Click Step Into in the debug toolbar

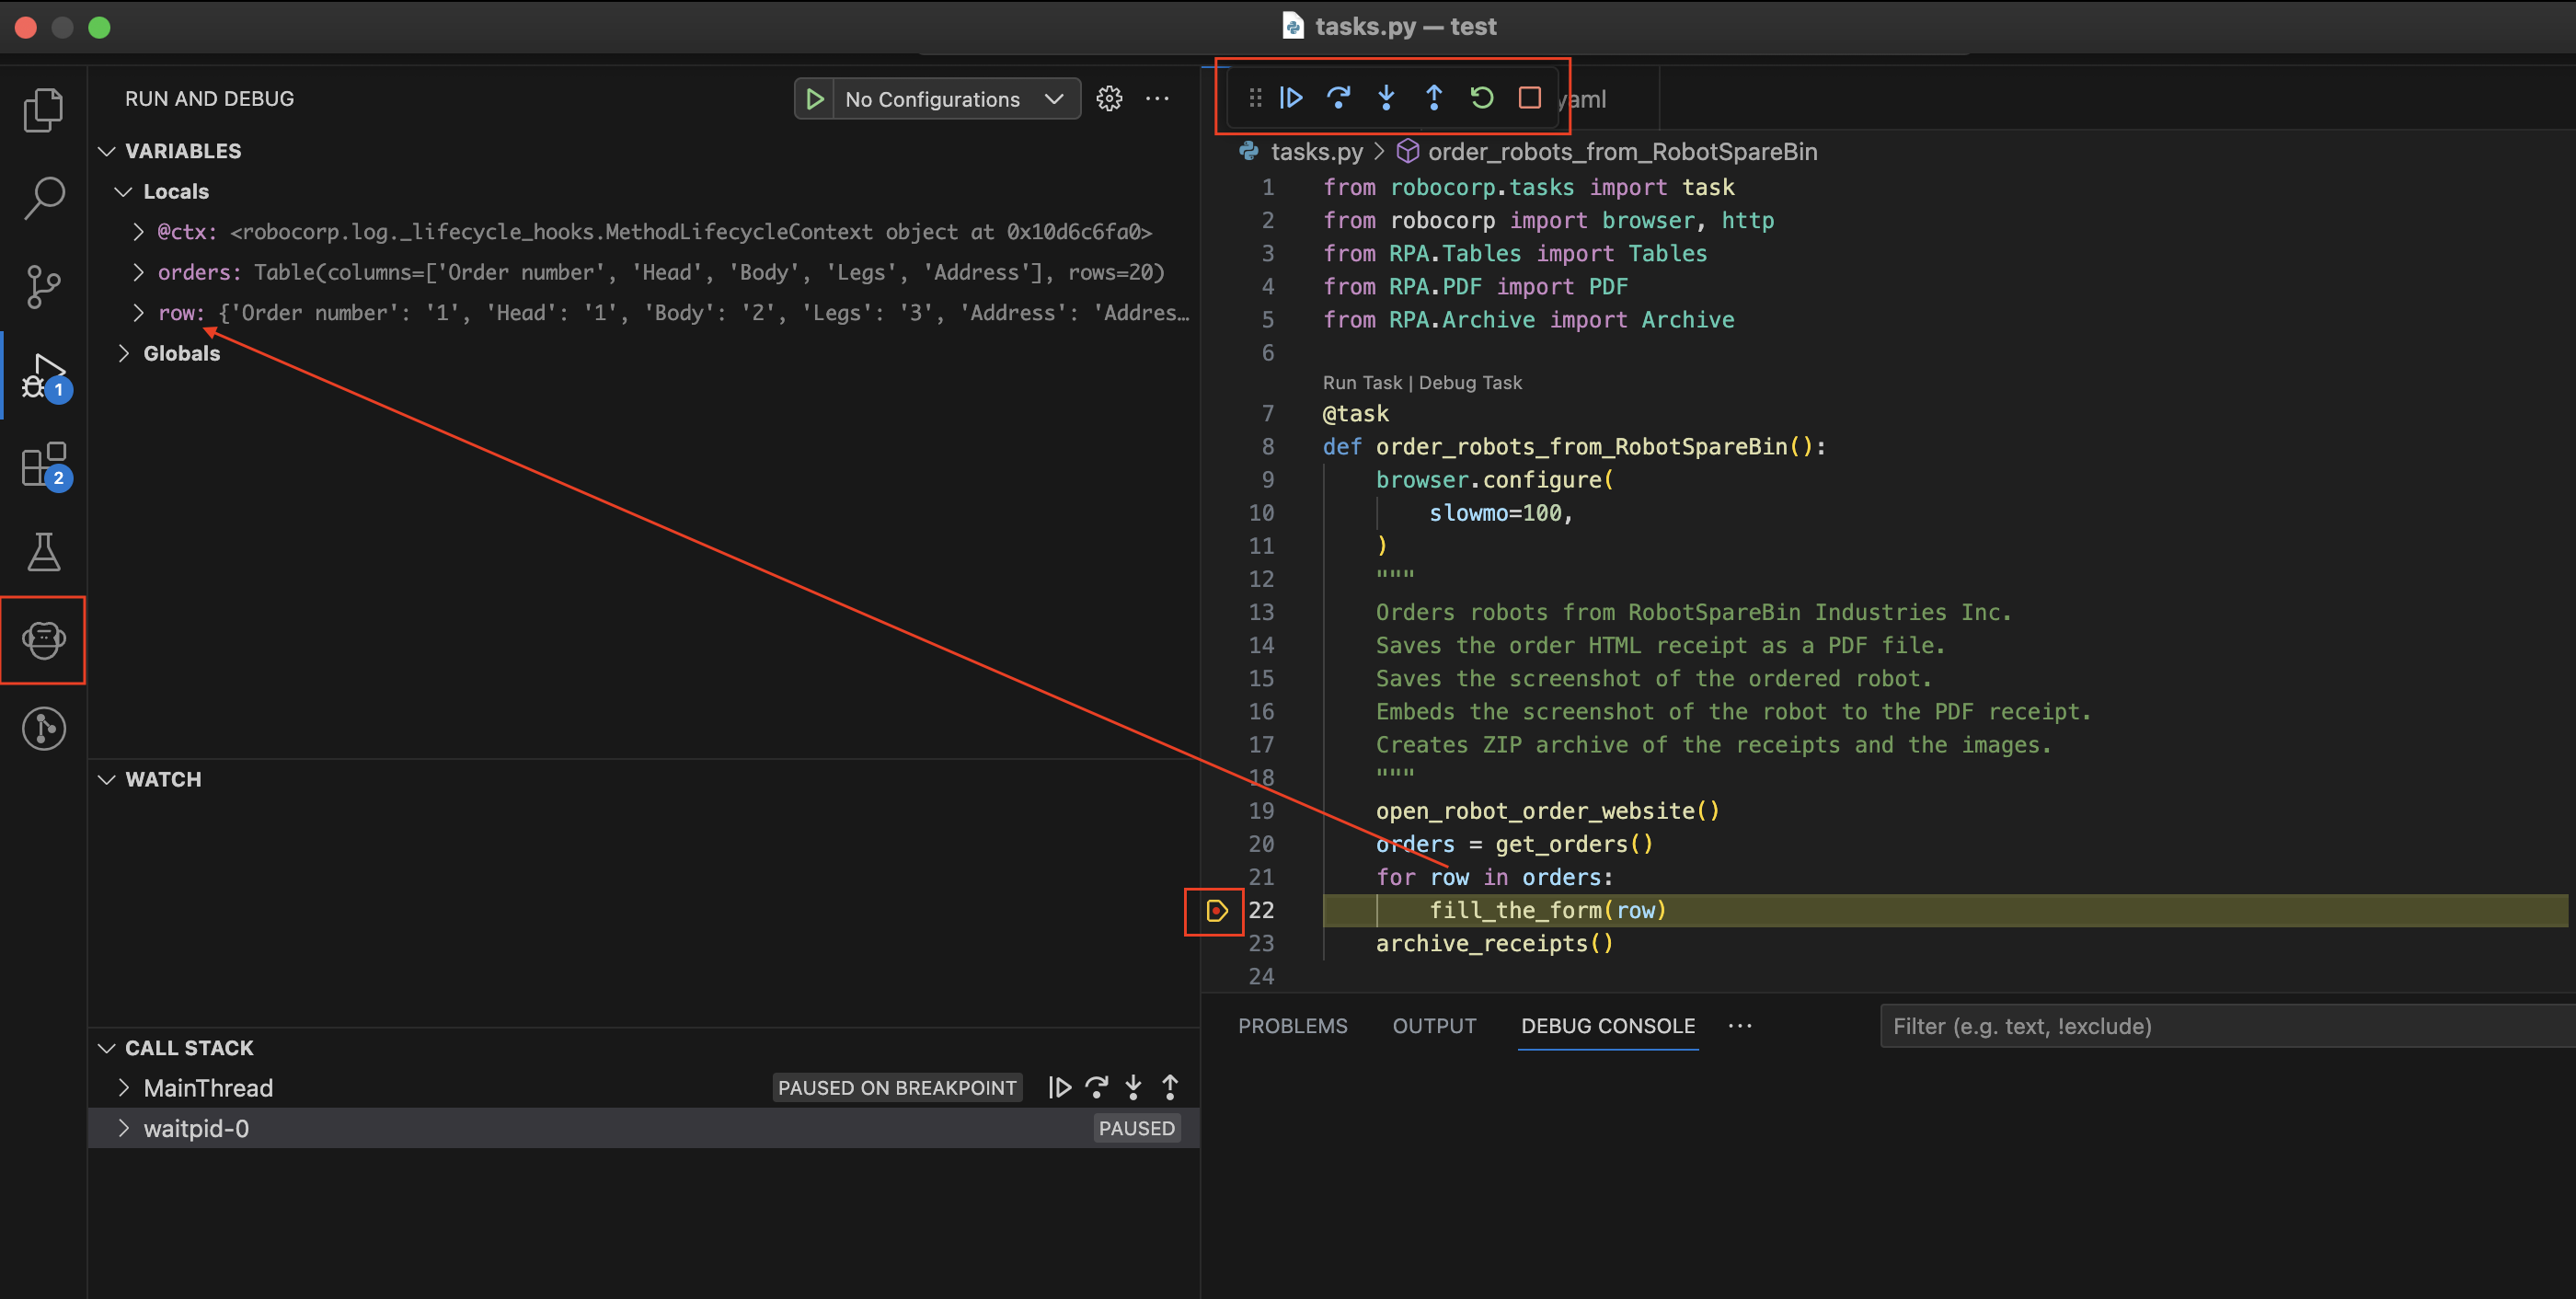(1386, 98)
